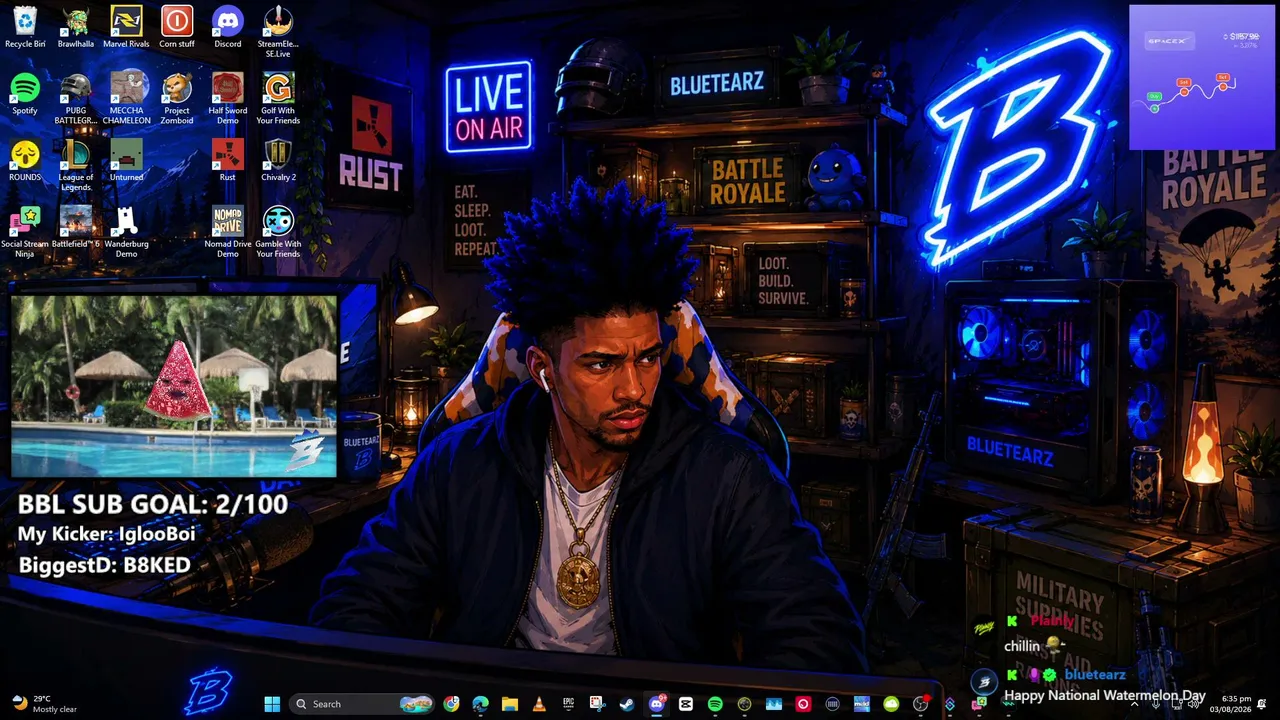Image resolution: width=1280 pixels, height=720 pixels.
Task: Select the Unturned desktop shortcut
Action: (126, 160)
